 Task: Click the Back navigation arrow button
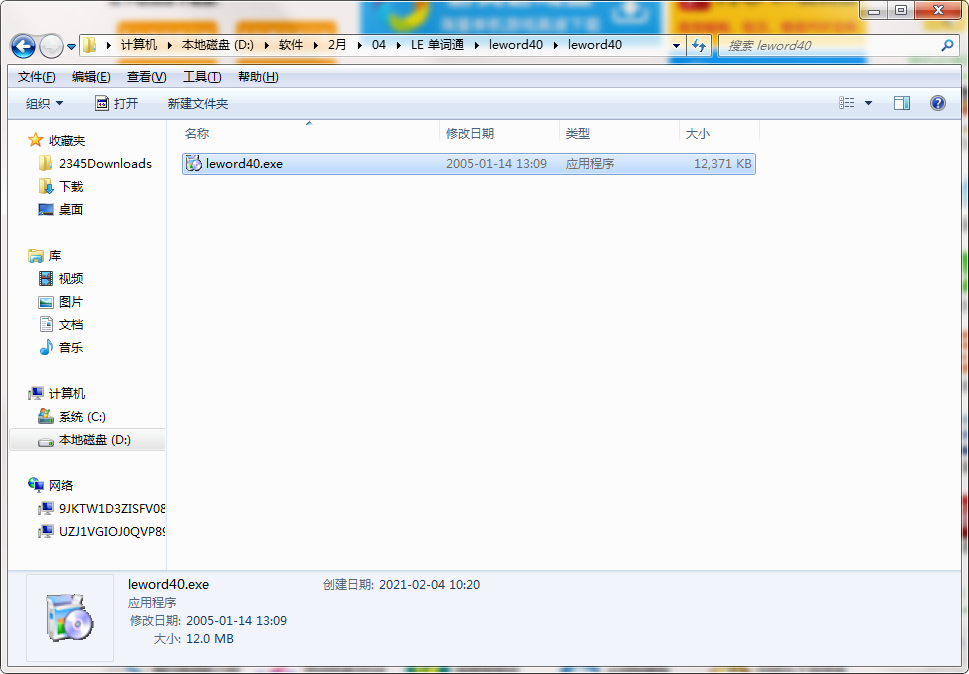[23, 46]
